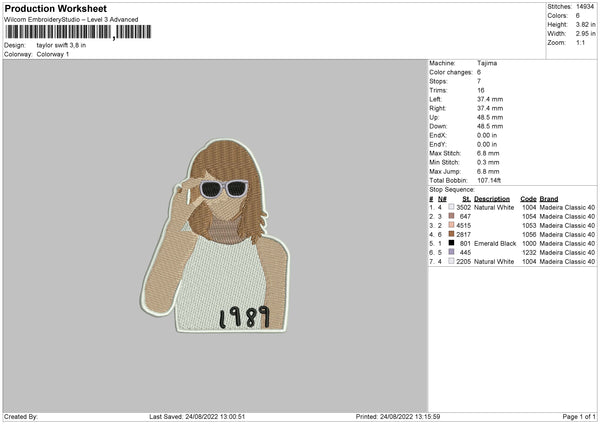Click the 'Max Jump:' label
This screenshot has height=424, width=600.
(445, 171)
